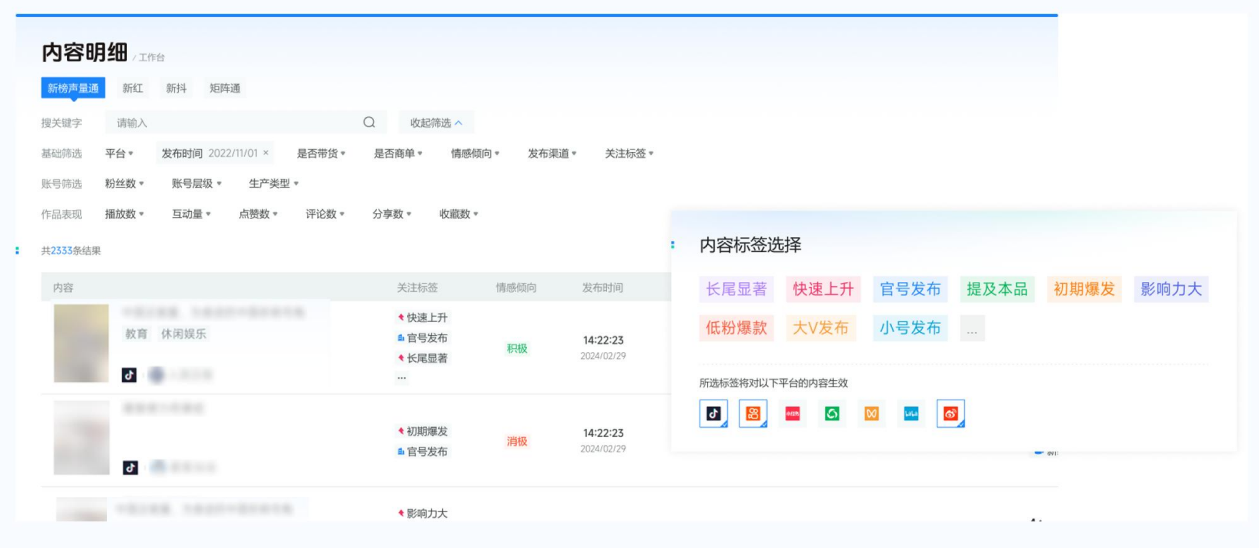Remove 2022/11/01 publish time filter
Screen dimensions: 1259x548
(266, 153)
